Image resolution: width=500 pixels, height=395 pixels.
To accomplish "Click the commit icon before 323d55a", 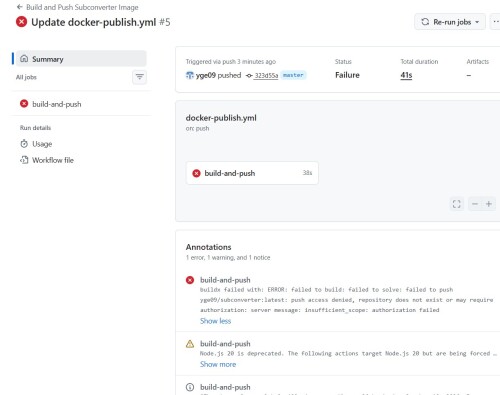I will 249,76.
